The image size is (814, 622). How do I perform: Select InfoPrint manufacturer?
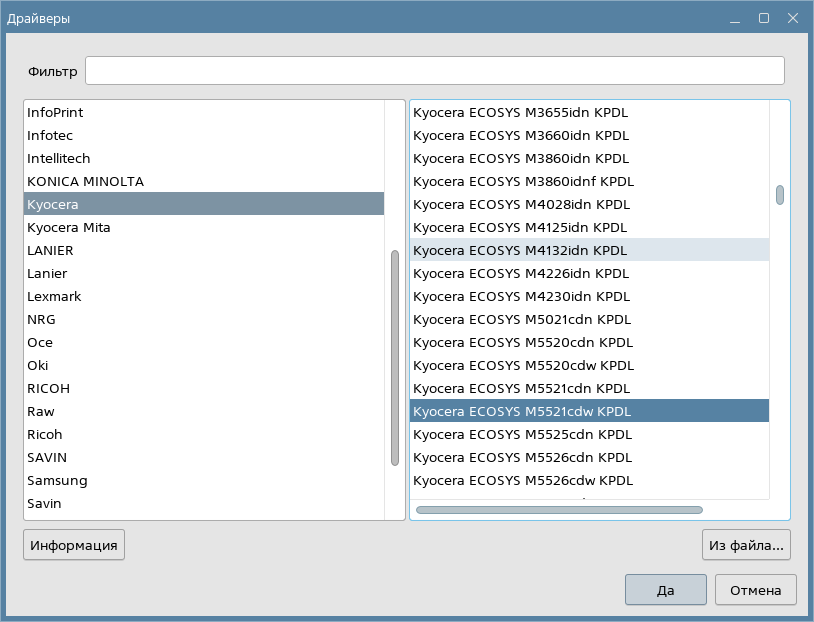pyautogui.click(x=204, y=112)
